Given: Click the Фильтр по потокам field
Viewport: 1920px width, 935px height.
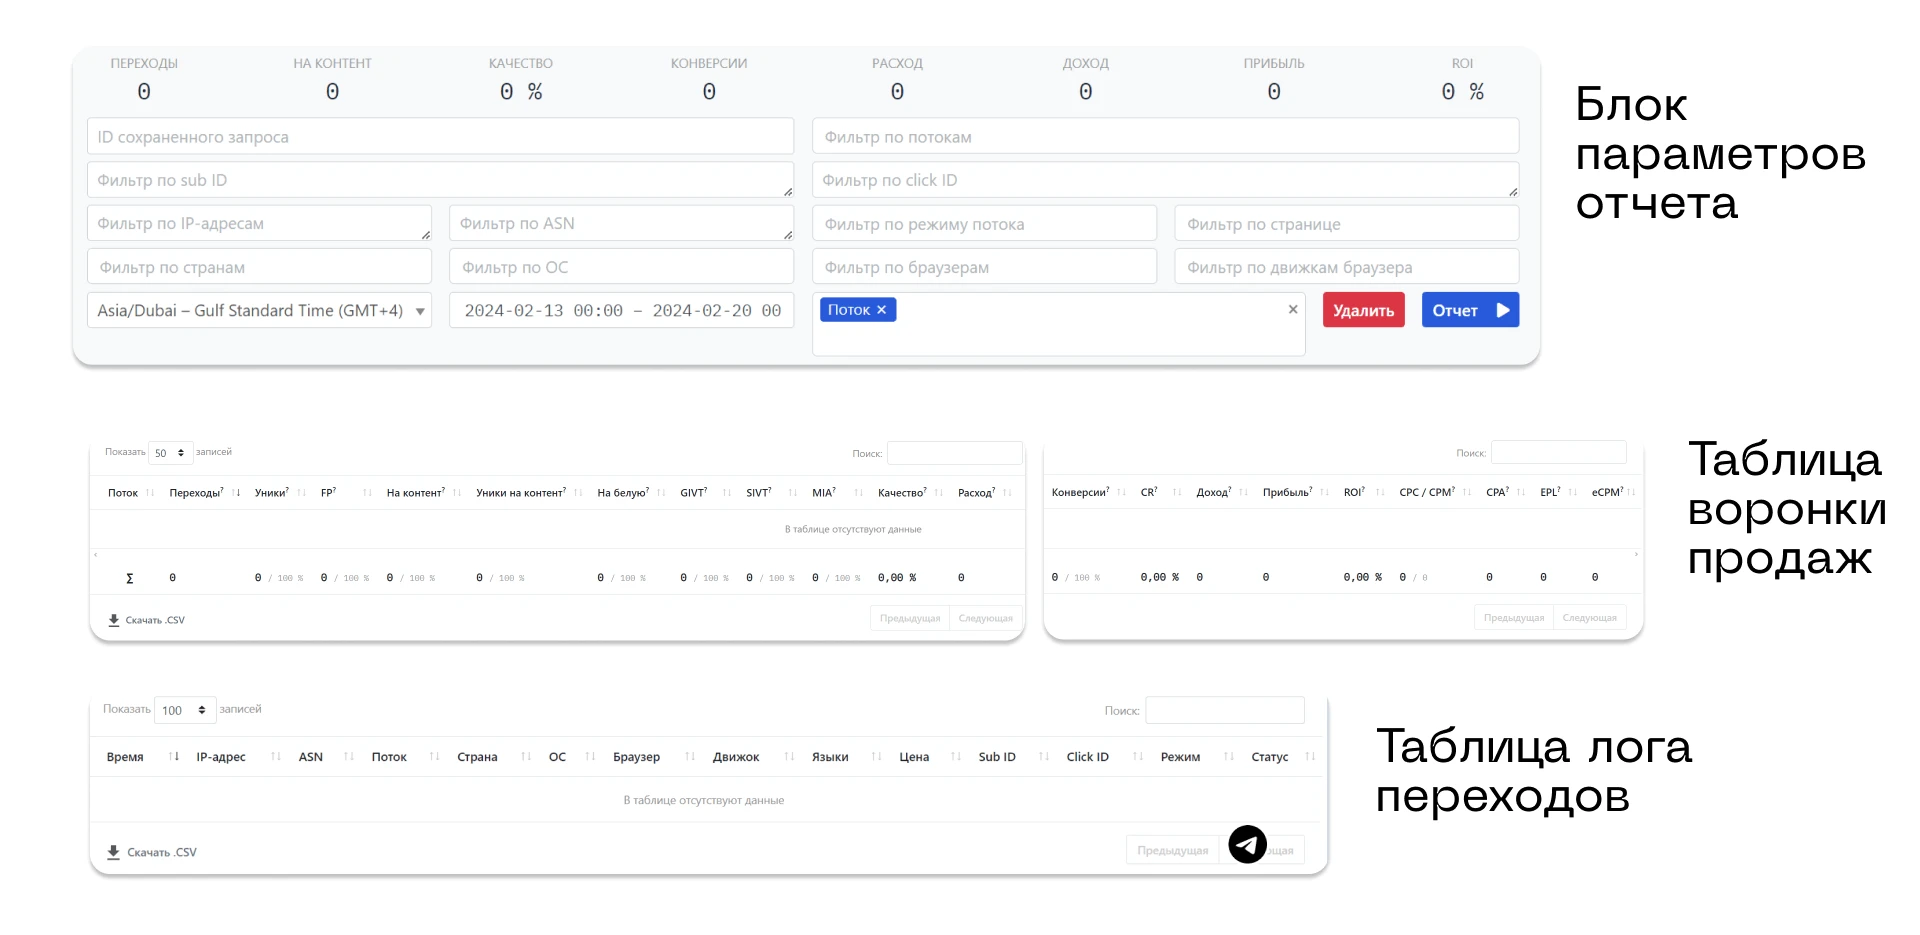Looking at the screenshot, I should point(1165,136).
